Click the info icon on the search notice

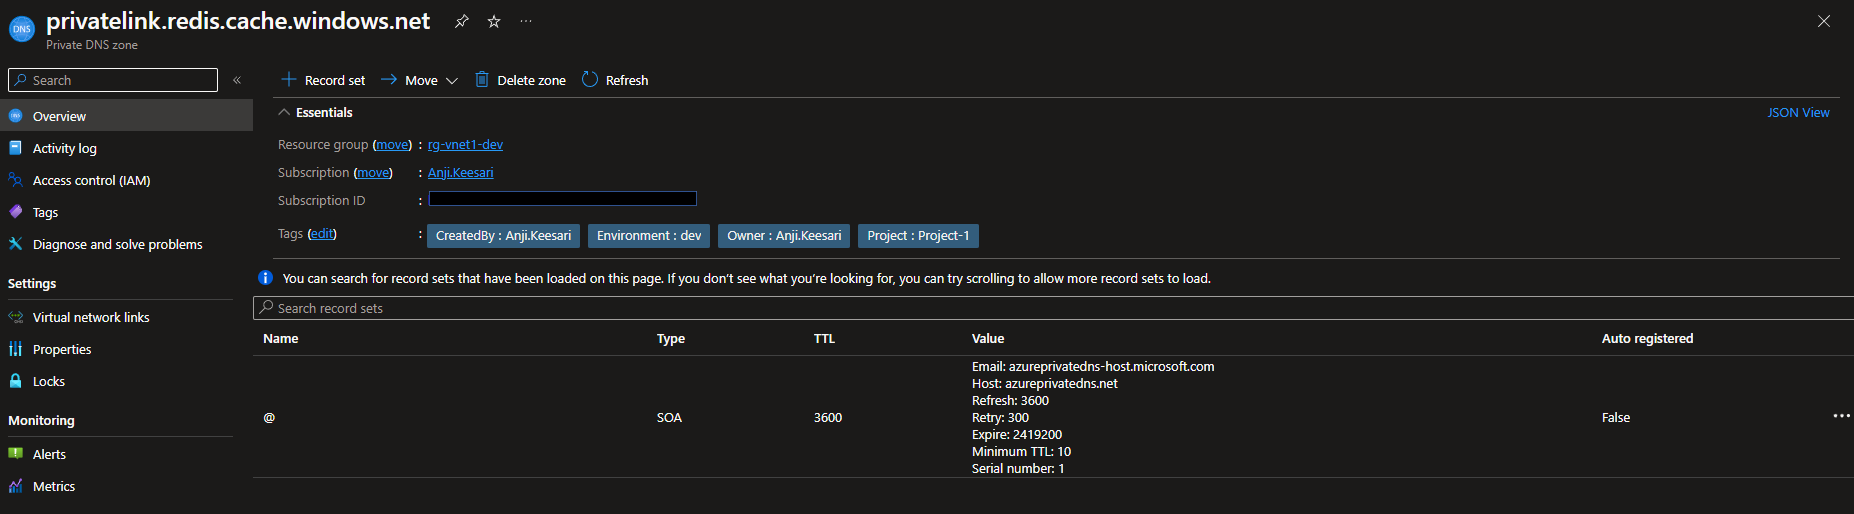pyautogui.click(x=266, y=278)
